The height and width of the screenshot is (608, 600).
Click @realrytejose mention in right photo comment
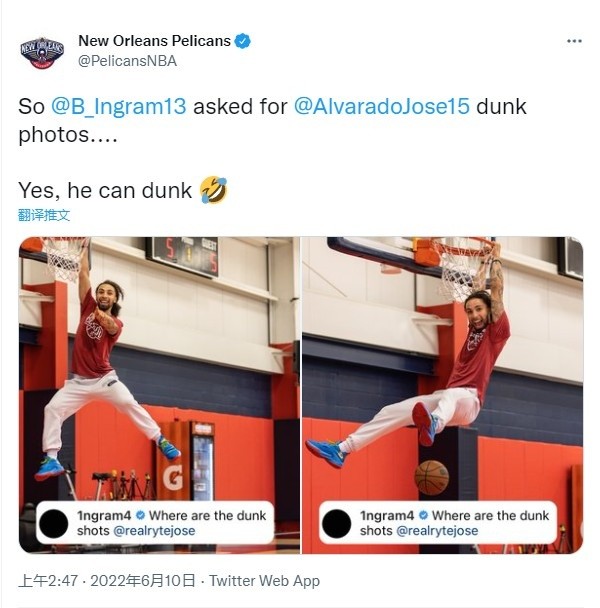pos(437,530)
